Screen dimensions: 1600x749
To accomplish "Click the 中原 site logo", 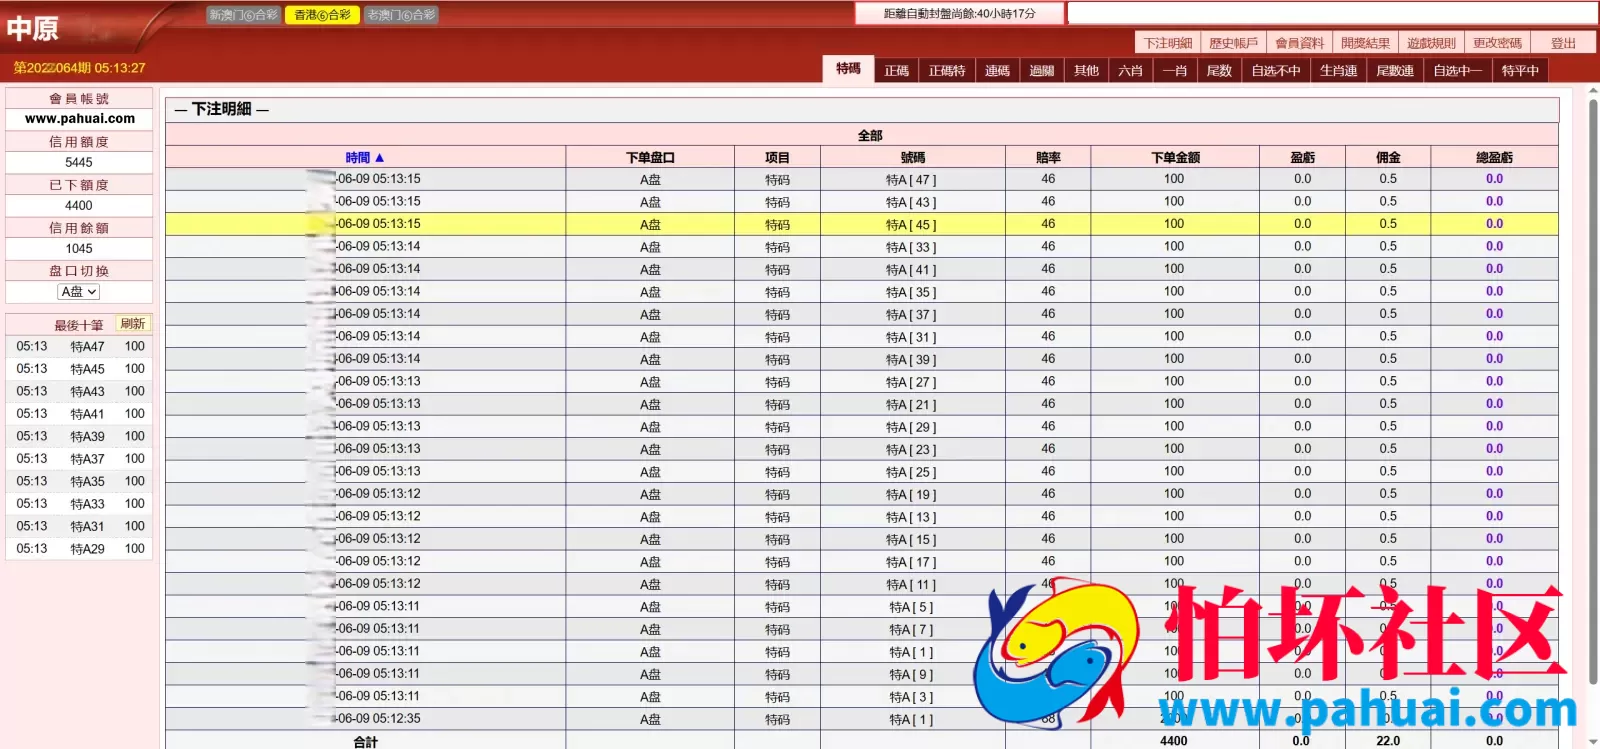I will [x=32, y=28].
